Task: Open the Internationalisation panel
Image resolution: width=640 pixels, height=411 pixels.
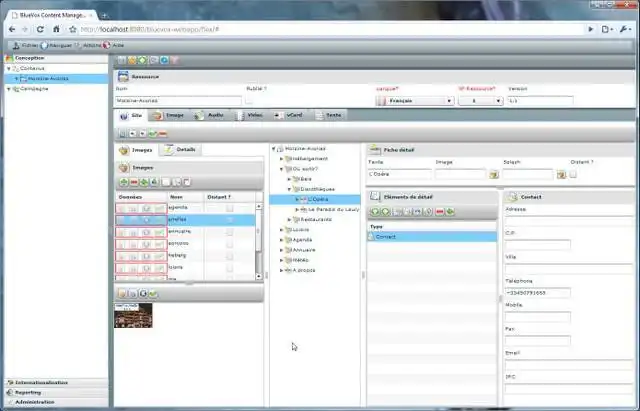Action: [56, 383]
